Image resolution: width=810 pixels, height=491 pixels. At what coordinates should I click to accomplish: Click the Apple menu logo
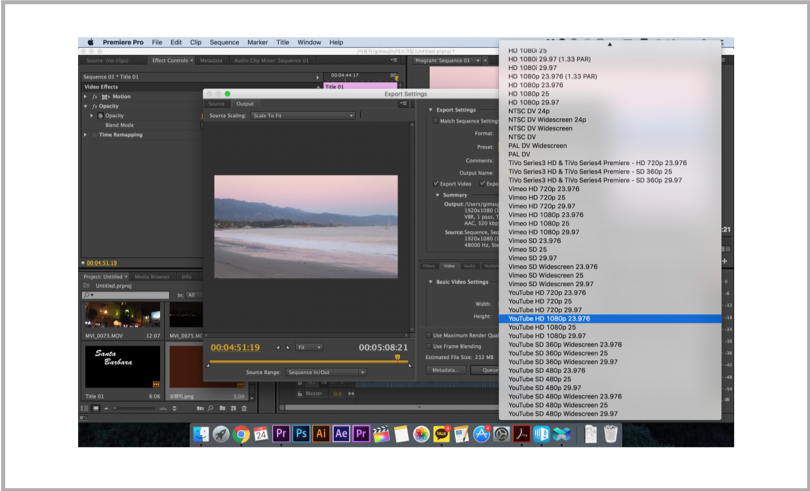click(x=90, y=42)
